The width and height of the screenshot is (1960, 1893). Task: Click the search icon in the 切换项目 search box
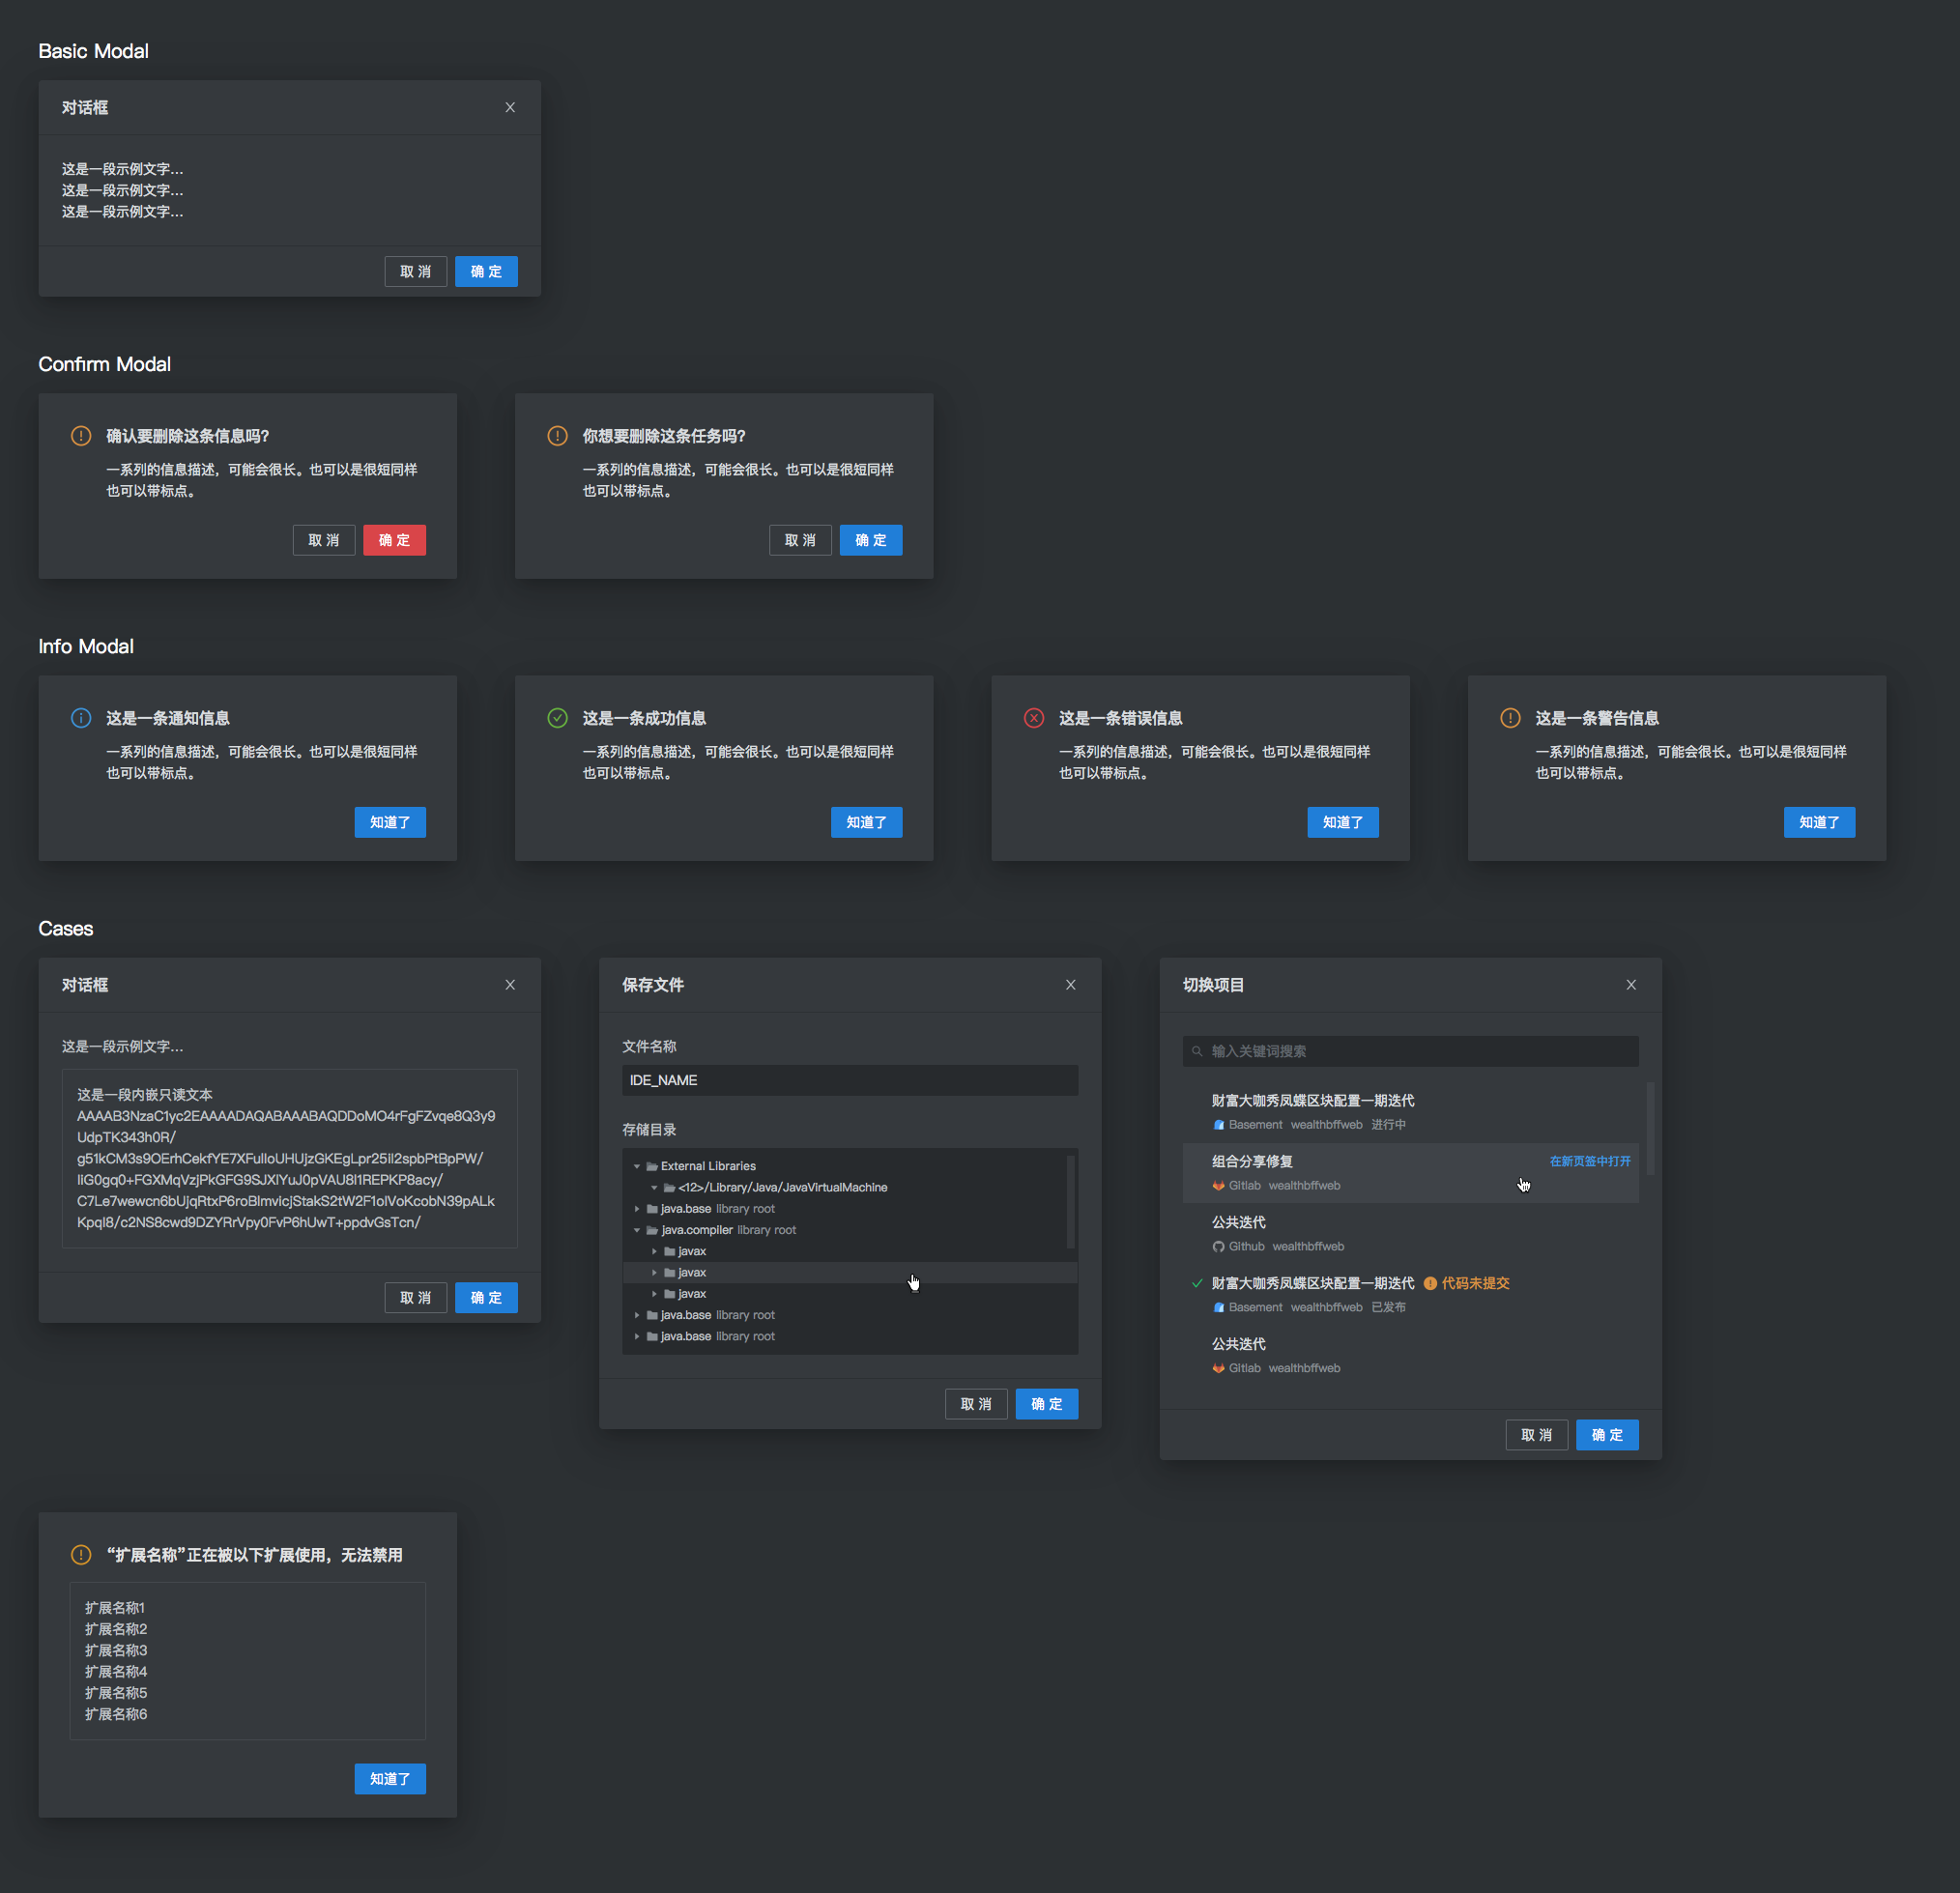click(x=1197, y=1051)
